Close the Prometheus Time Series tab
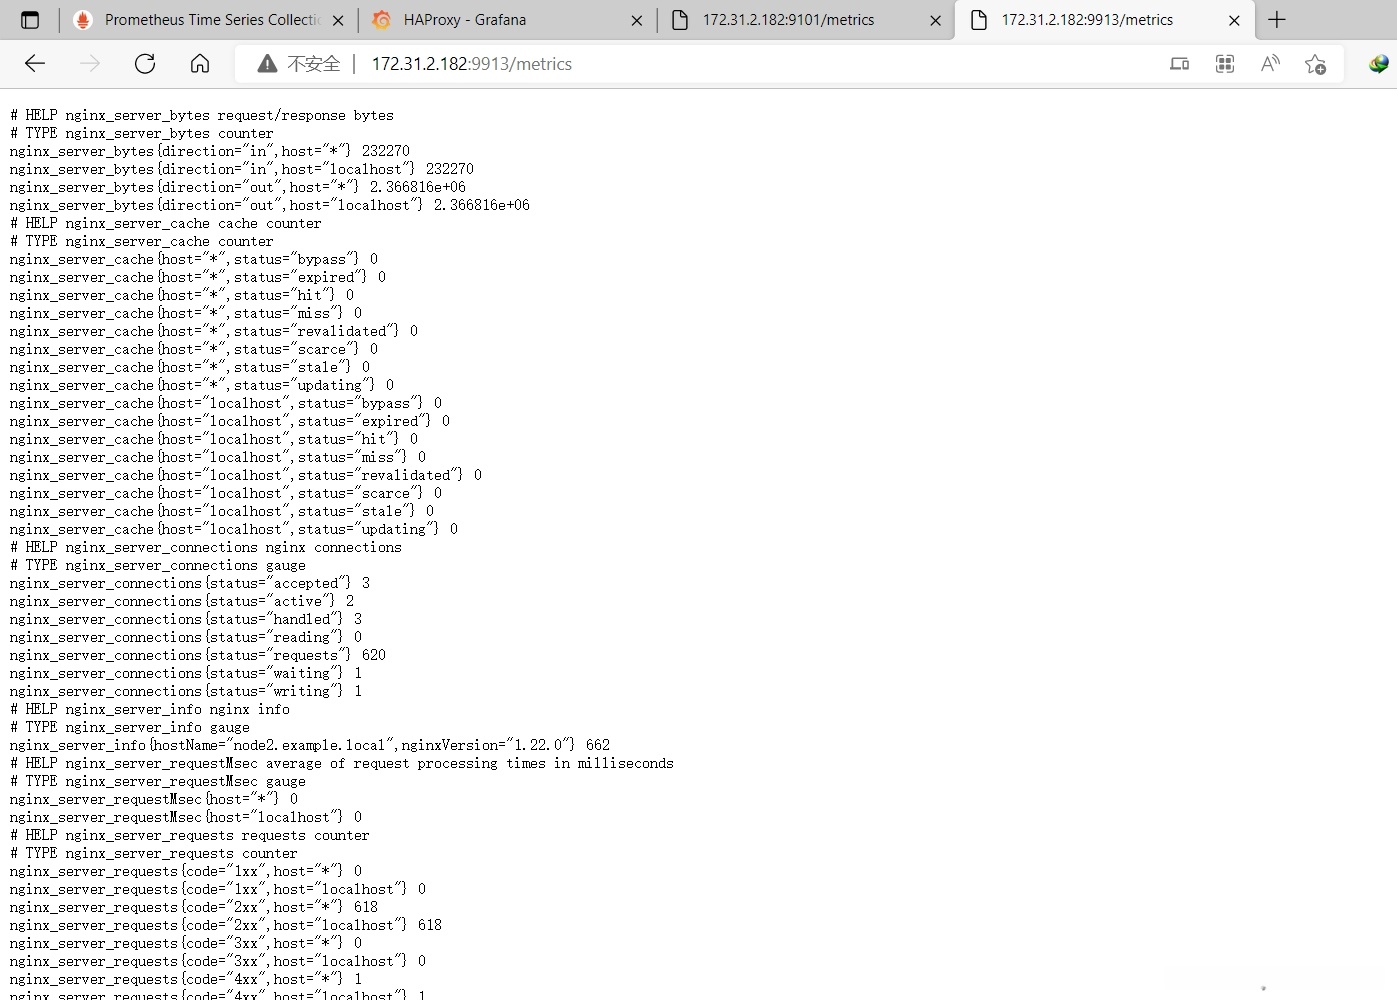This screenshot has height=1000, width=1397. (x=338, y=20)
